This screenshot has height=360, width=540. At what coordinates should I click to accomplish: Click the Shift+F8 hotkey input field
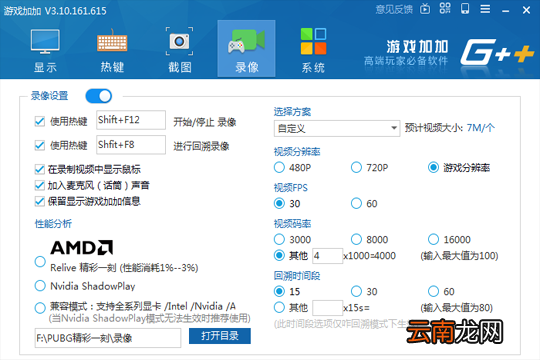pyautogui.click(x=131, y=145)
